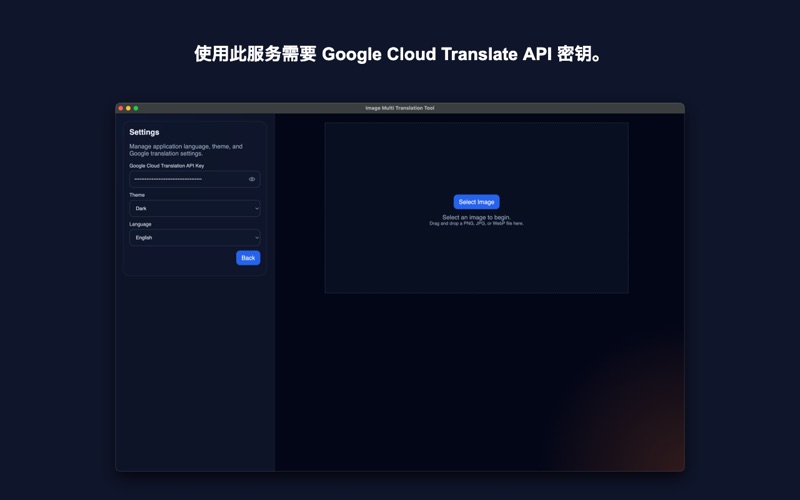This screenshot has height=500, width=800.
Task: Click the empty image drop zone area
Action: [x=476, y=260]
